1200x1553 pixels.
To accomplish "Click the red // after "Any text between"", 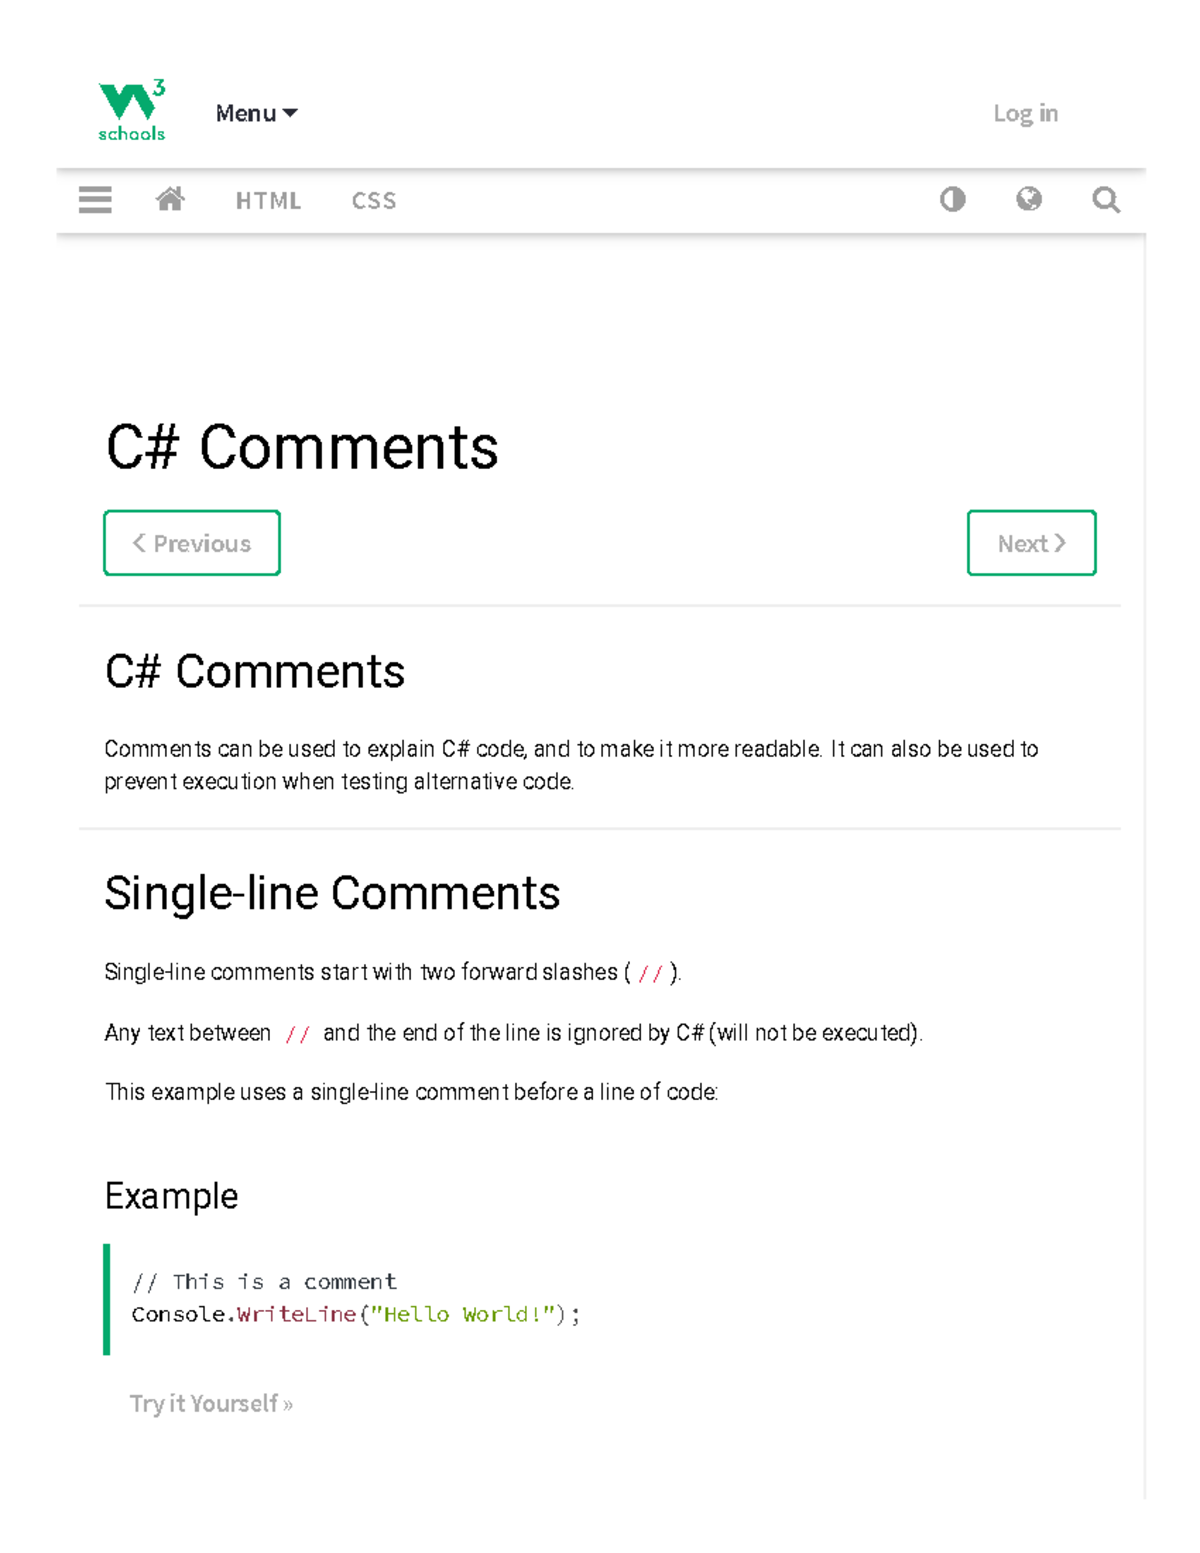I will click(x=297, y=1034).
